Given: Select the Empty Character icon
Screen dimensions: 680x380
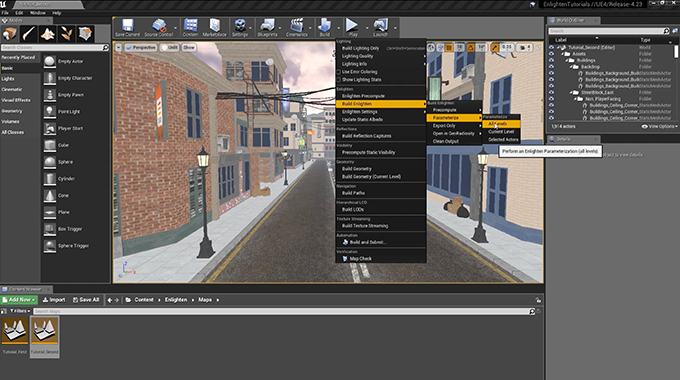Looking at the screenshot, I should 50,78.
